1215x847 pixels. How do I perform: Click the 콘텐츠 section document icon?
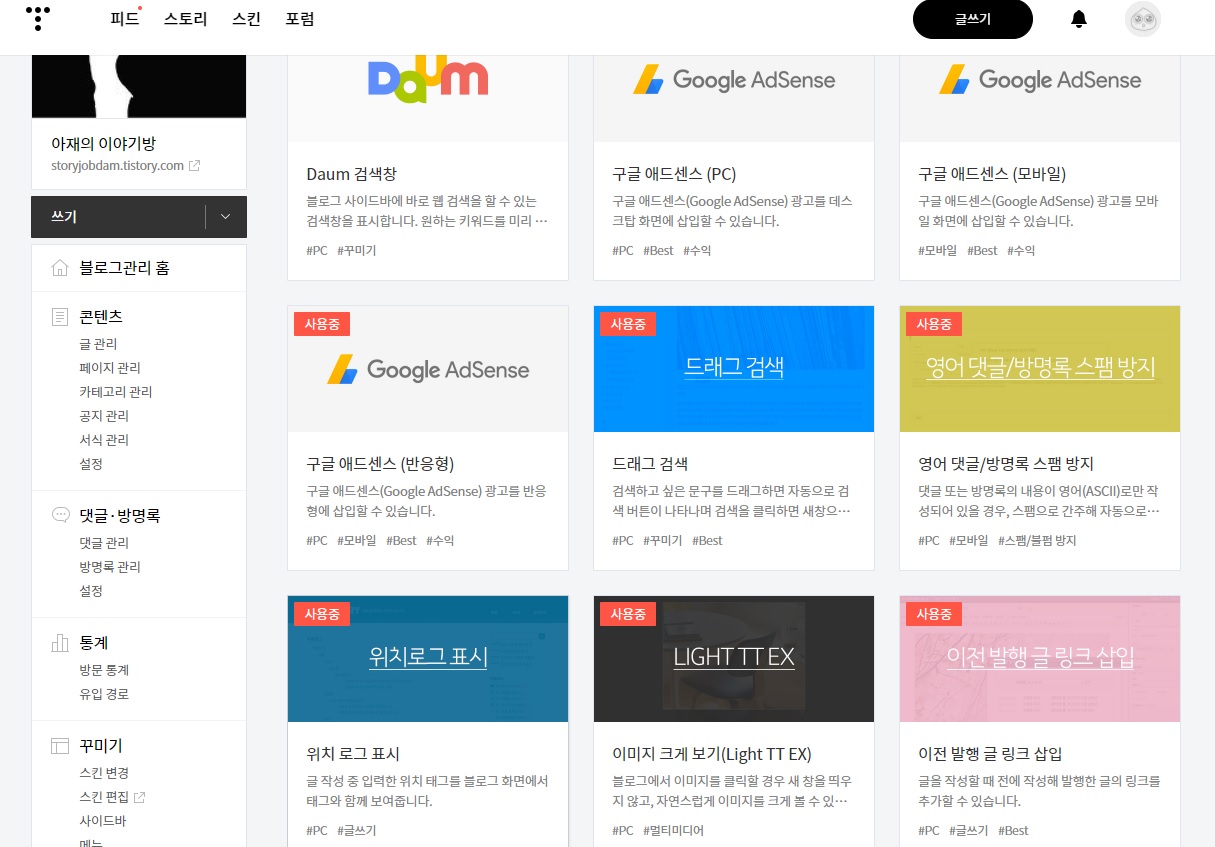click(60, 317)
